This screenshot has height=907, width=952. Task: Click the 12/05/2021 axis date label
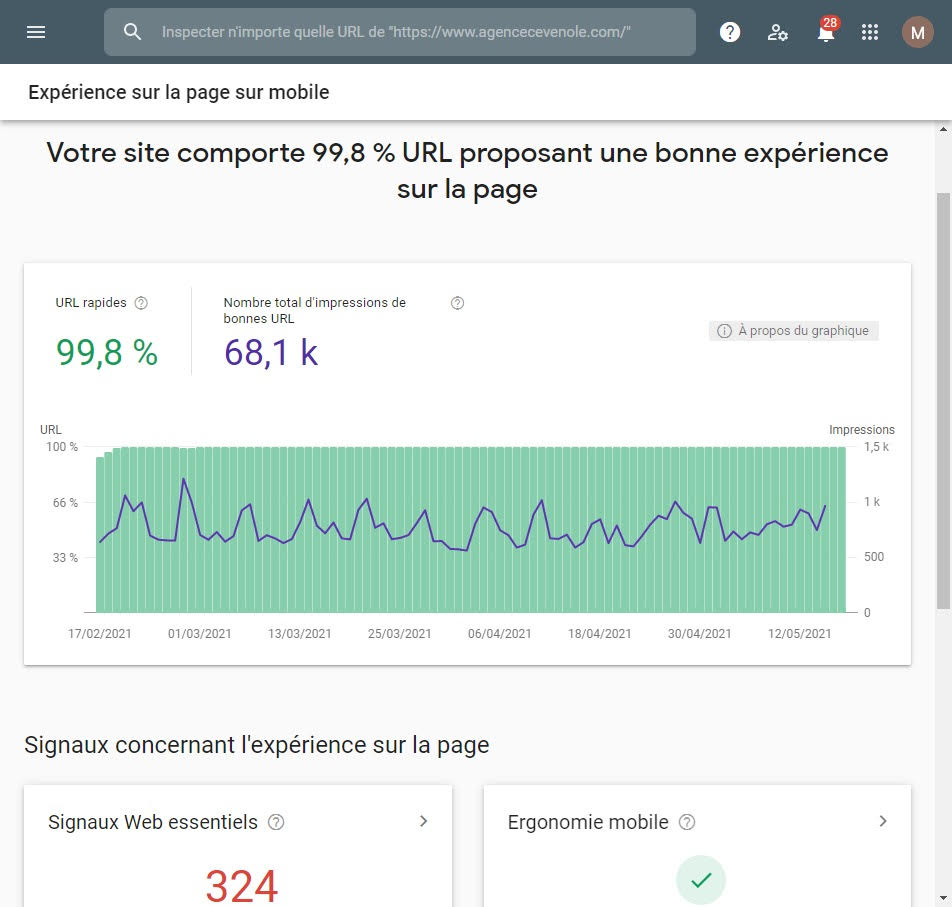pos(800,634)
